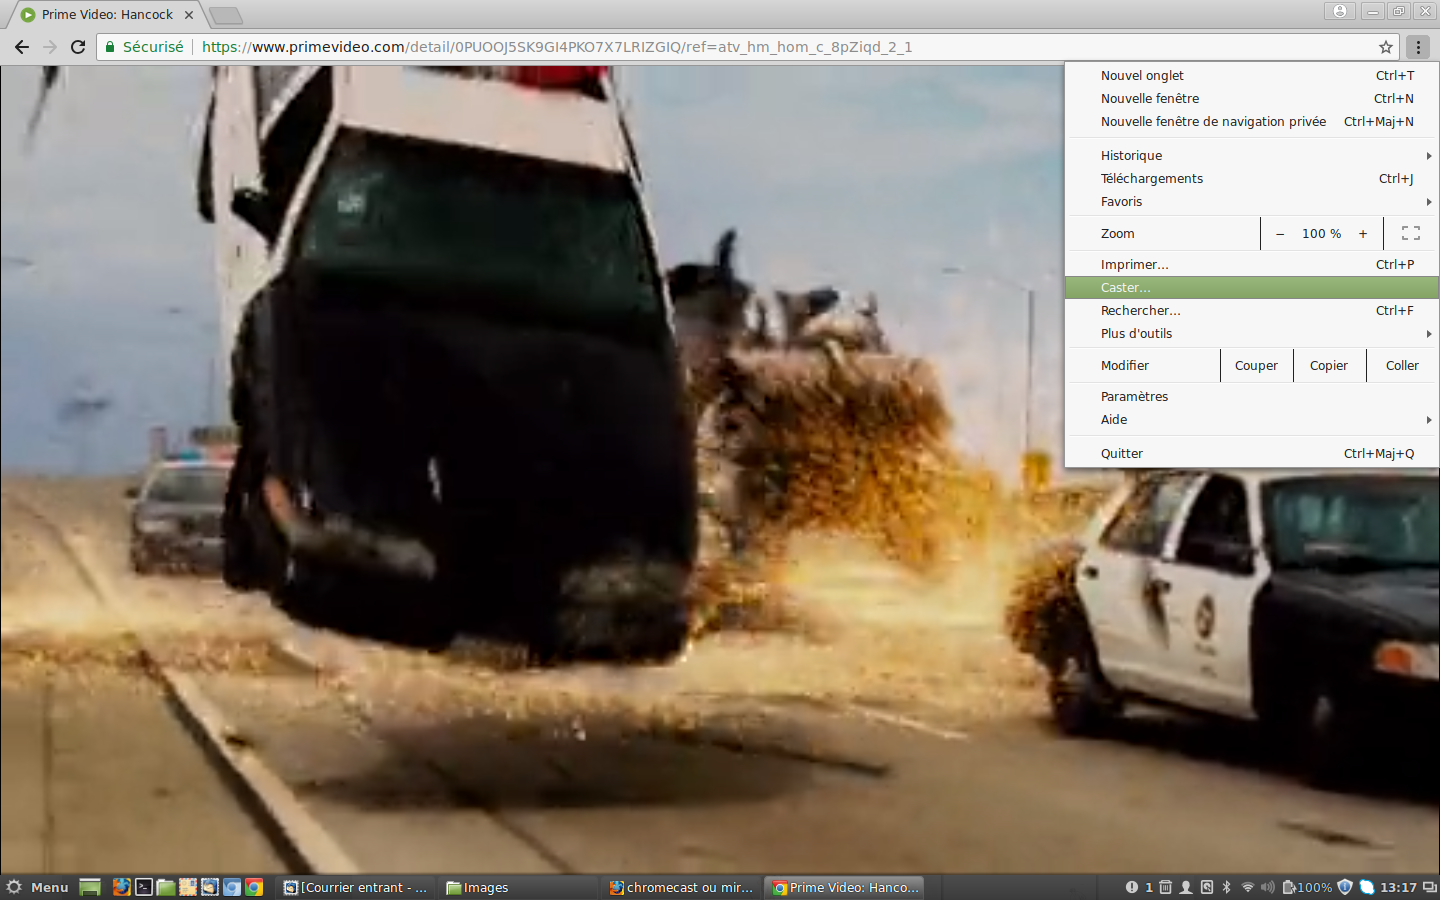Enter fullscreen using the zoom row icon

(x=1411, y=233)
